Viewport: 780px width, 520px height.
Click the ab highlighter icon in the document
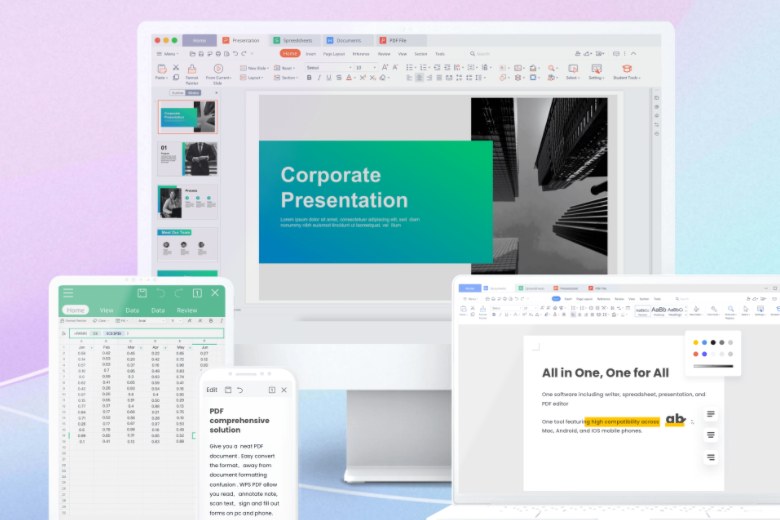(676, 419)
